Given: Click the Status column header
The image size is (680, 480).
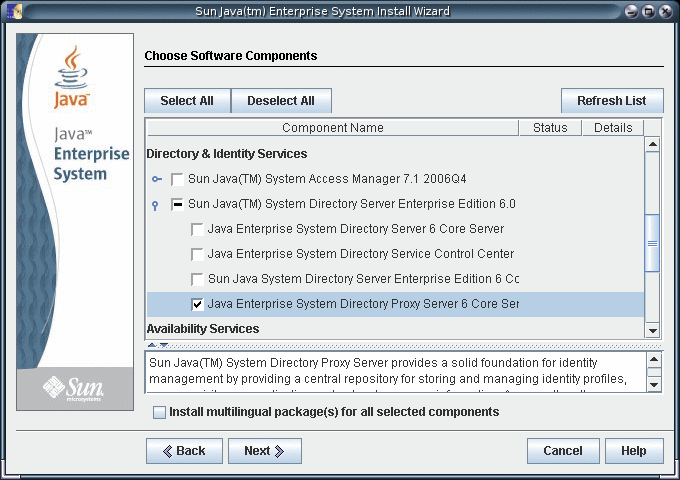Looking at the screenshot, I should 550,128.
